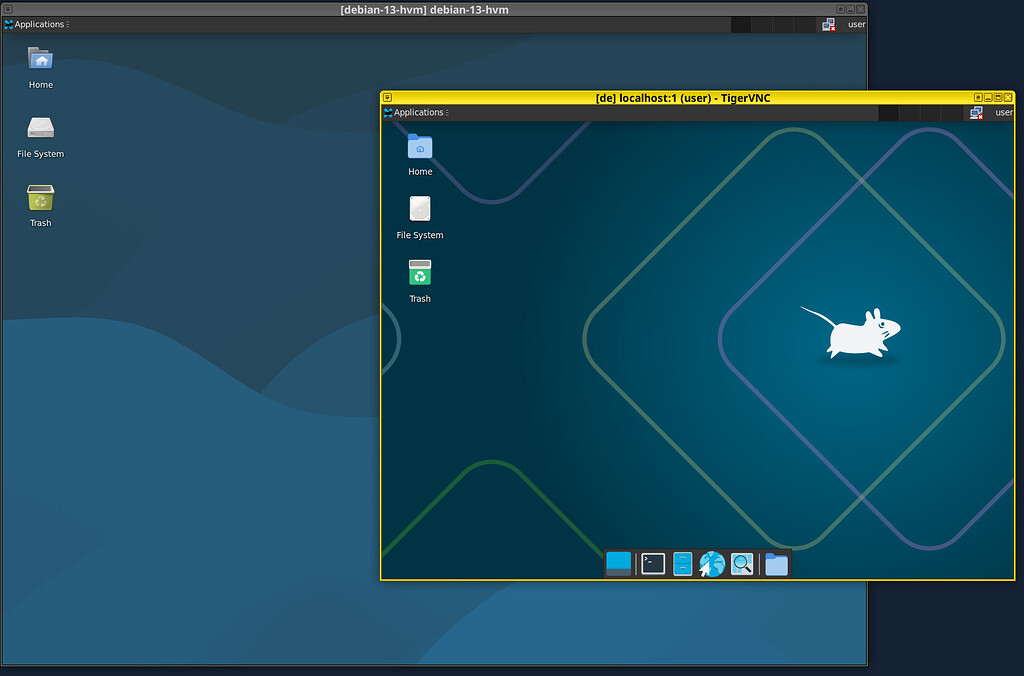Open the Web Browser globe icon

[712, 564]
